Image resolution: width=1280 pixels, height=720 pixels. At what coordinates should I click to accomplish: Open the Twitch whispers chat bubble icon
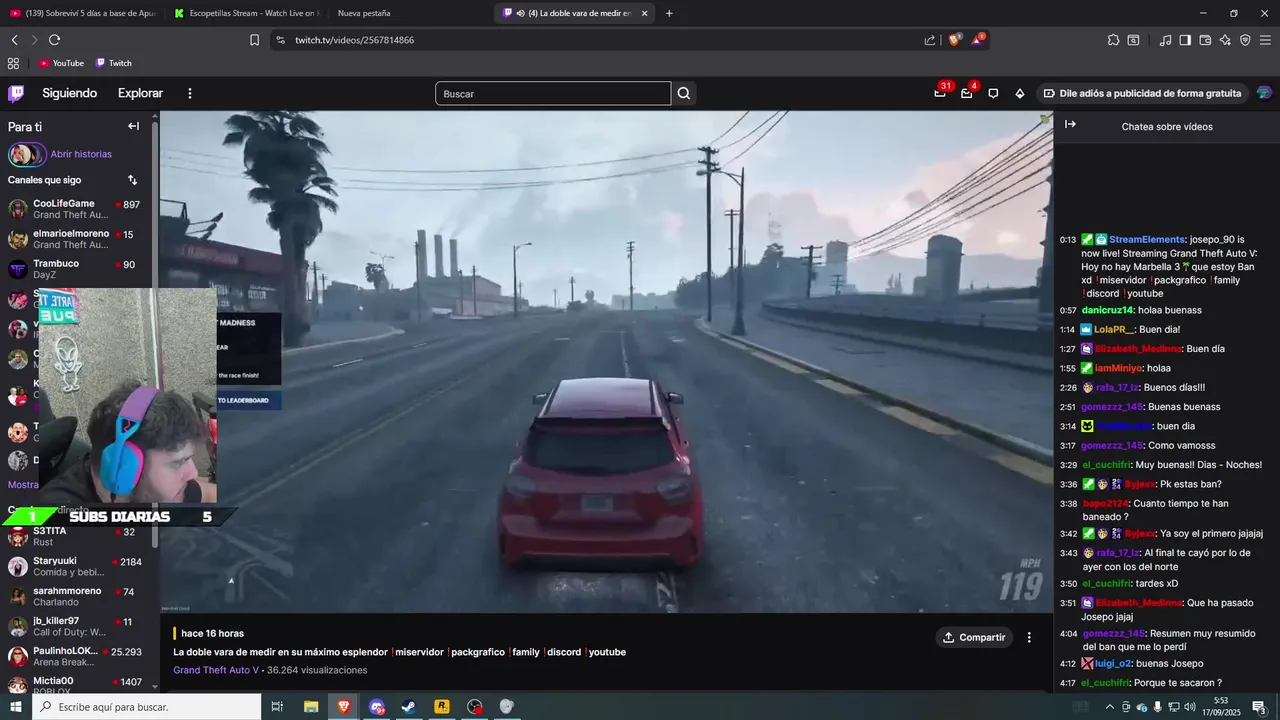993,93
